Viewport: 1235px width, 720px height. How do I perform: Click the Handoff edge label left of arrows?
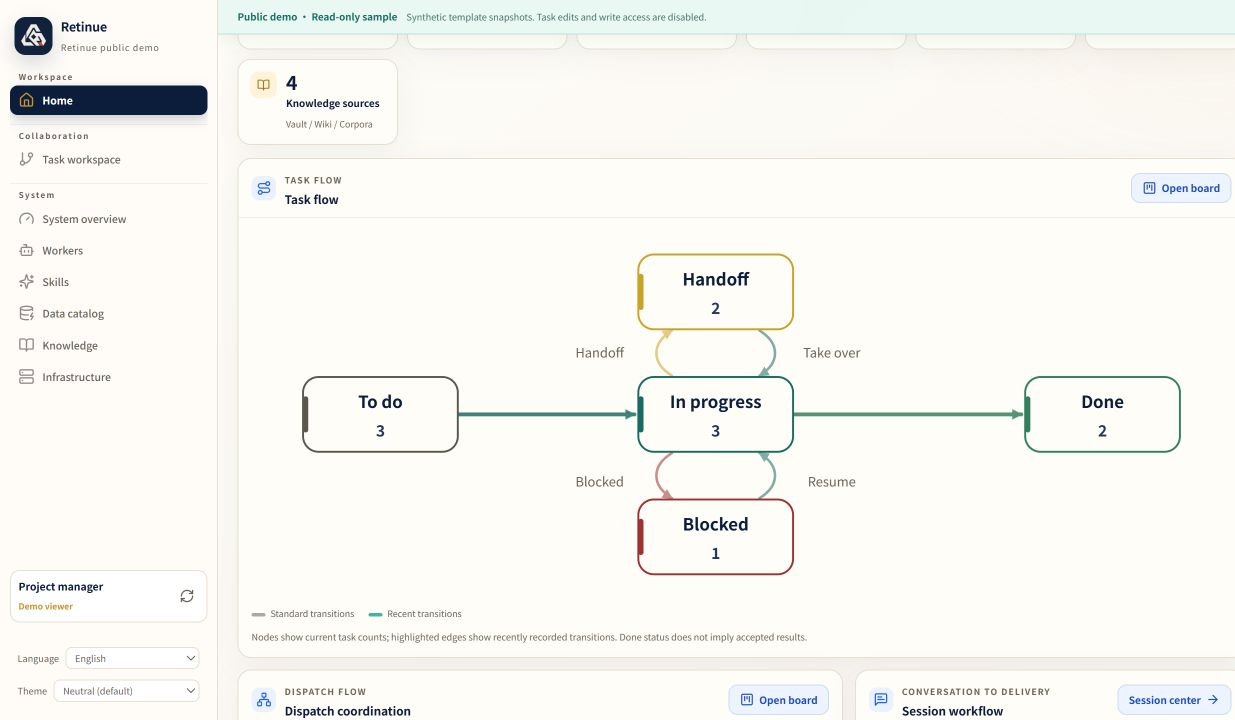click(x=600, y=353)
